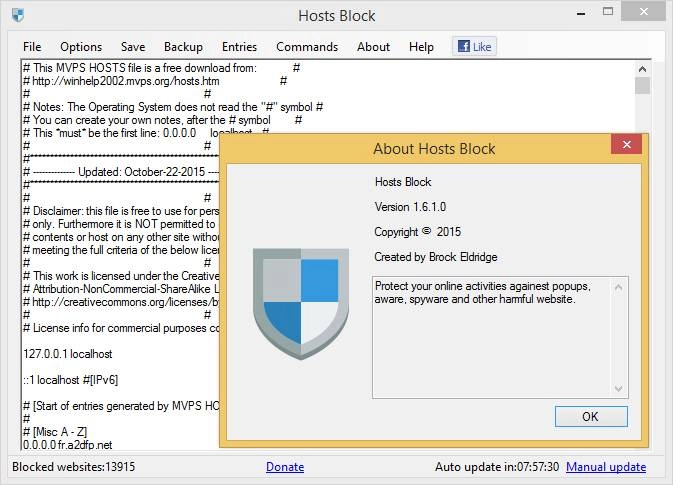Open the Options menu

click(81, 47)
